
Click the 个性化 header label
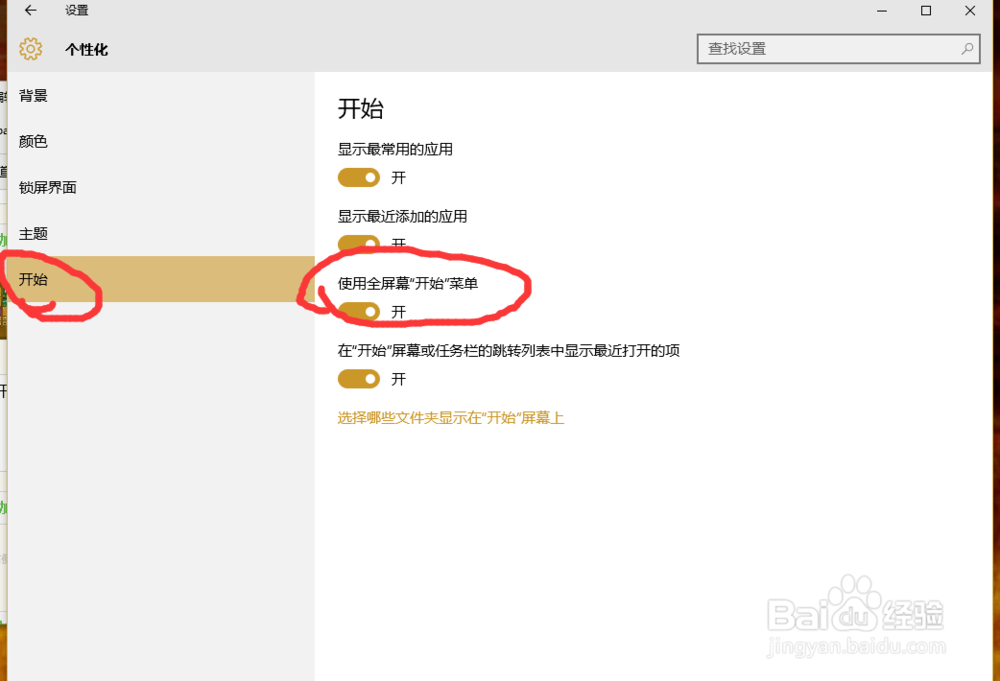[x=86, y=48]
